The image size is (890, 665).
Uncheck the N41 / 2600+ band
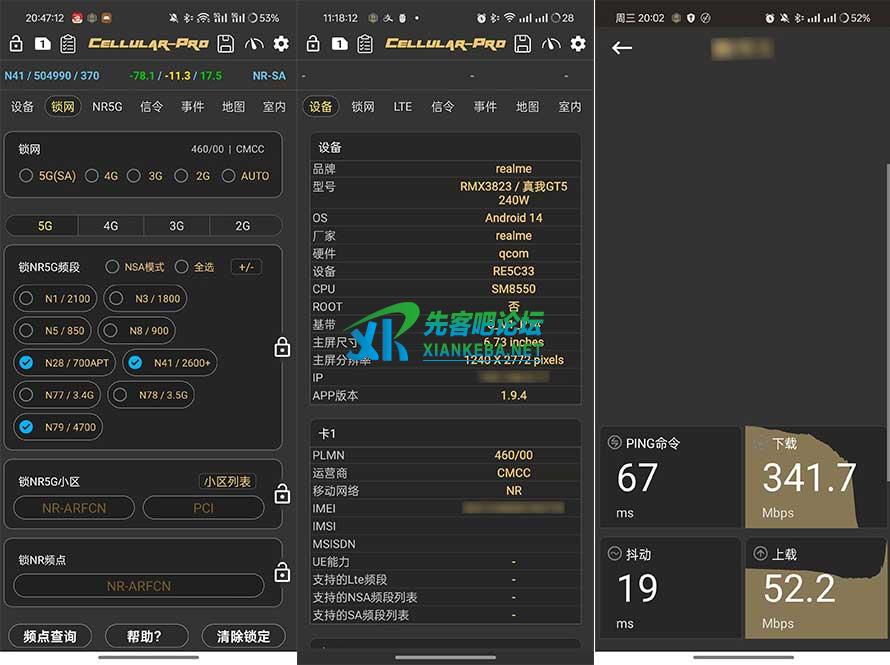(x=135, y=363)
